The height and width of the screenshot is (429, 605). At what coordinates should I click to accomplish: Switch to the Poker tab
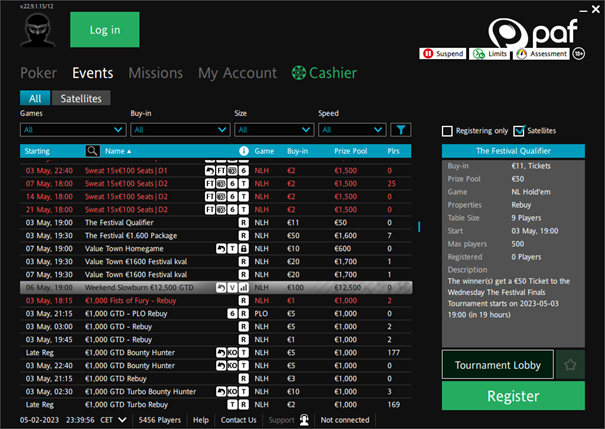tap(39, 73)
